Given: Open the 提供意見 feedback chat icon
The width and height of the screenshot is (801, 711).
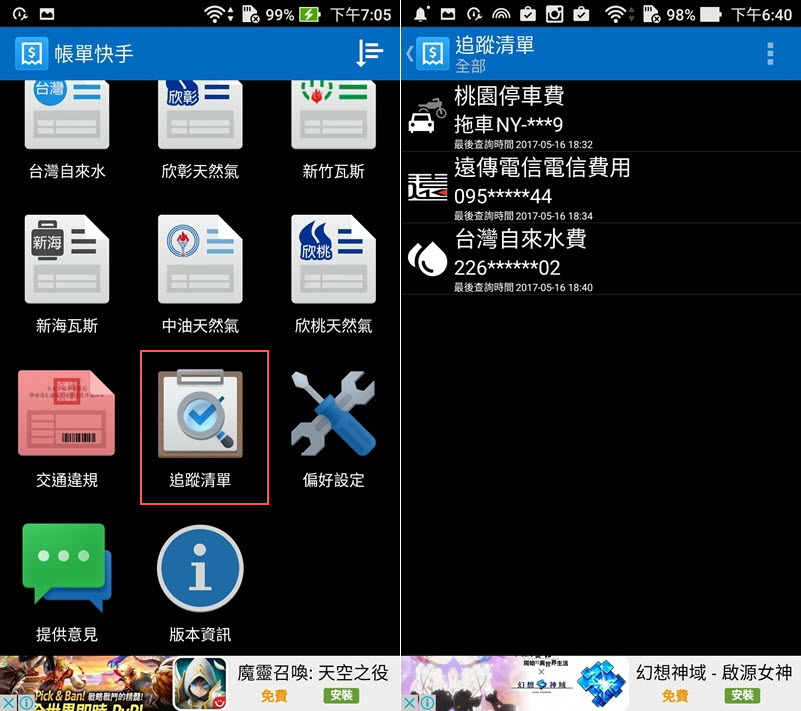Looking at the screenshot, I should coord(67,567).
